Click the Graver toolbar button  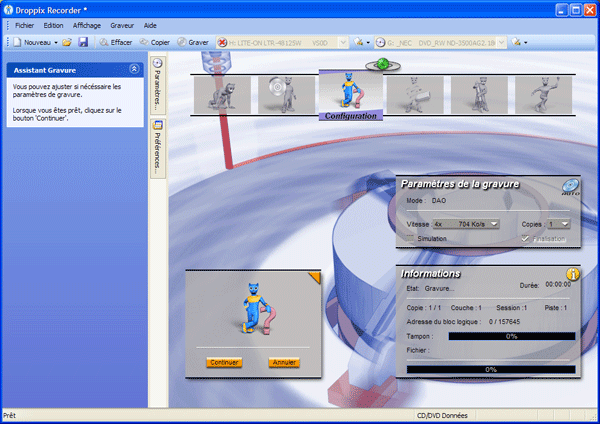point(193,42)
